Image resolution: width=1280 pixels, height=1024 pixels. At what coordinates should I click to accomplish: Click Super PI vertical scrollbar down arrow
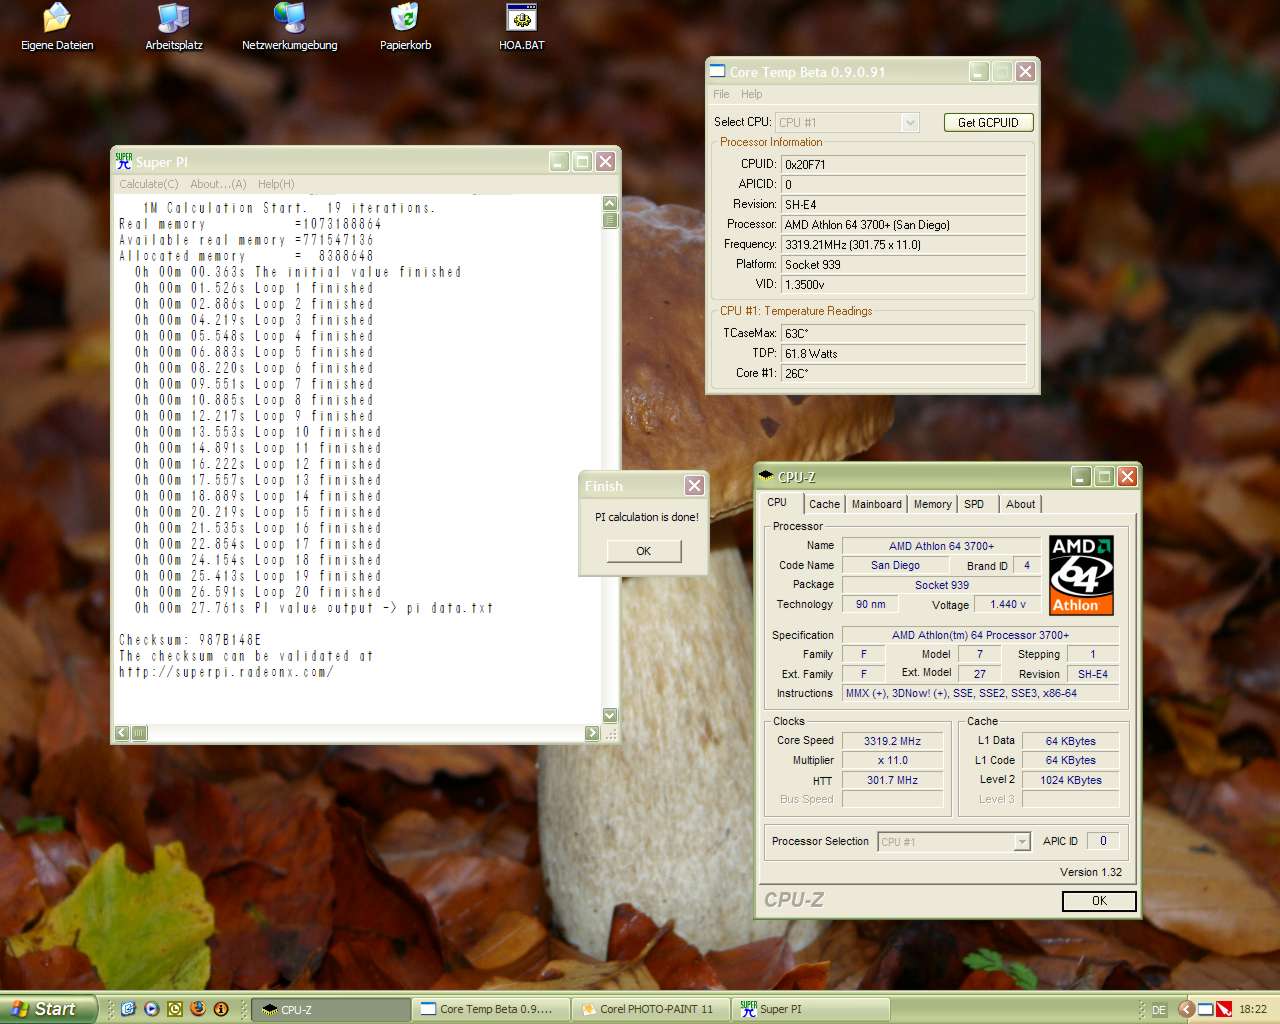(x=610, y=715)
